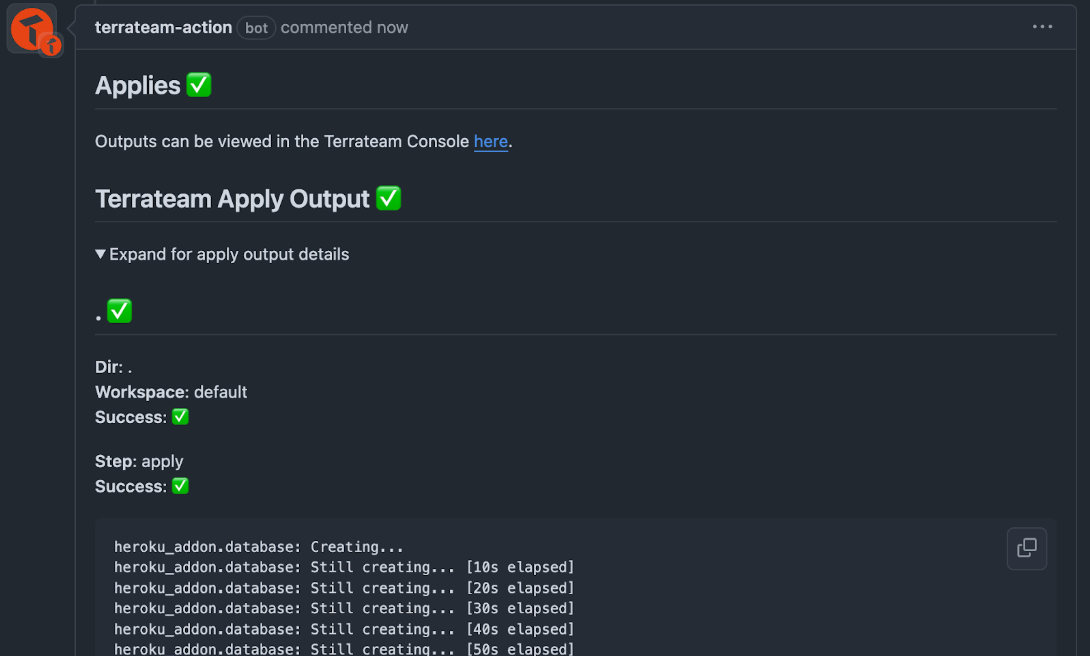Image resolution: width=1090 pixels, height=656 pixels.
Task: Click the 'bot' label badge
Action: tap(256, 28)
